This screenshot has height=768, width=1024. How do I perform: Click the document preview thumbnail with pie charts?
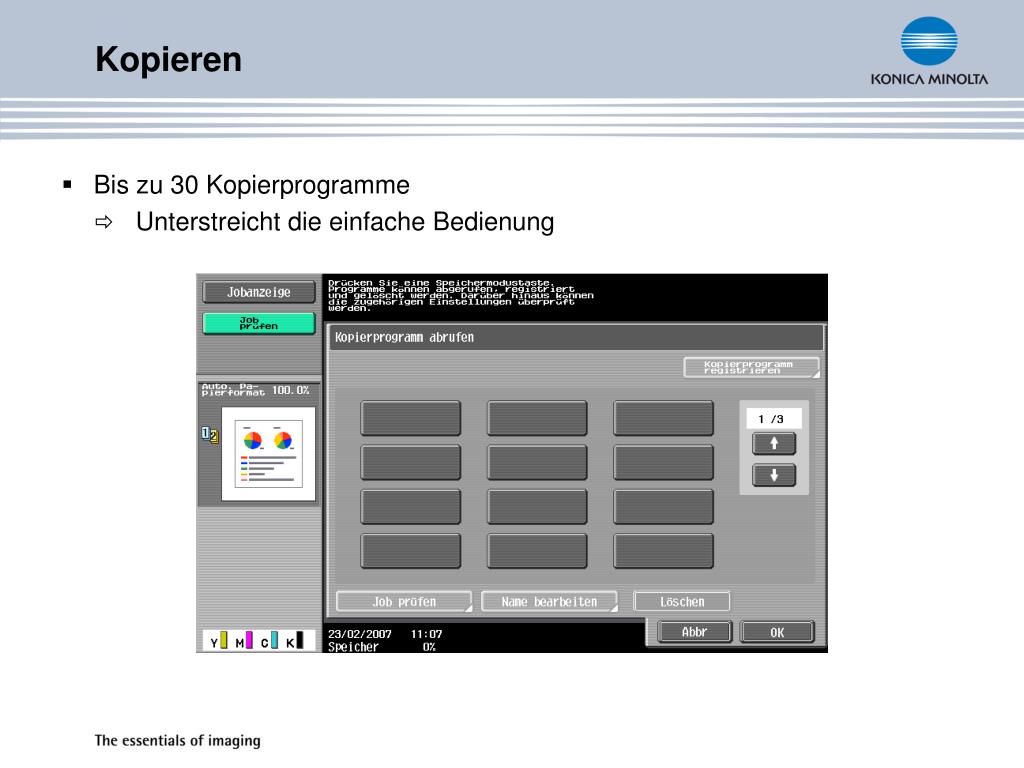(268, 454)
